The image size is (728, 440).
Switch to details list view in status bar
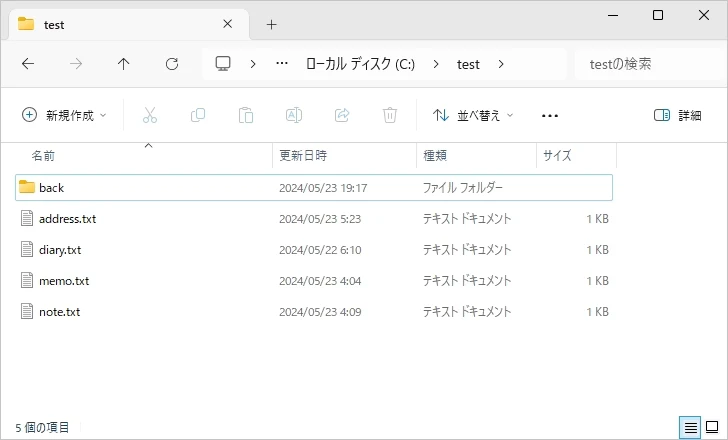click(x=690, y=427)
